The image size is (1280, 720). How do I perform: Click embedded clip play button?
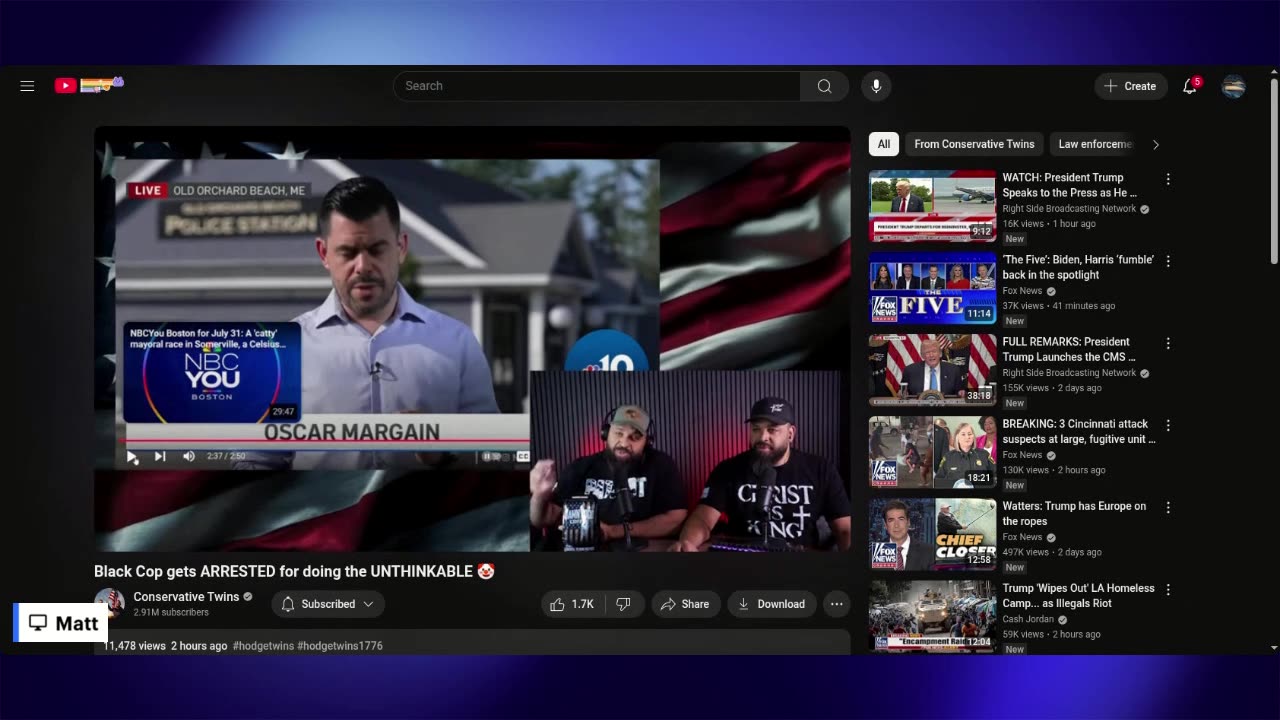pyautogui.click(x=132, y=456)
